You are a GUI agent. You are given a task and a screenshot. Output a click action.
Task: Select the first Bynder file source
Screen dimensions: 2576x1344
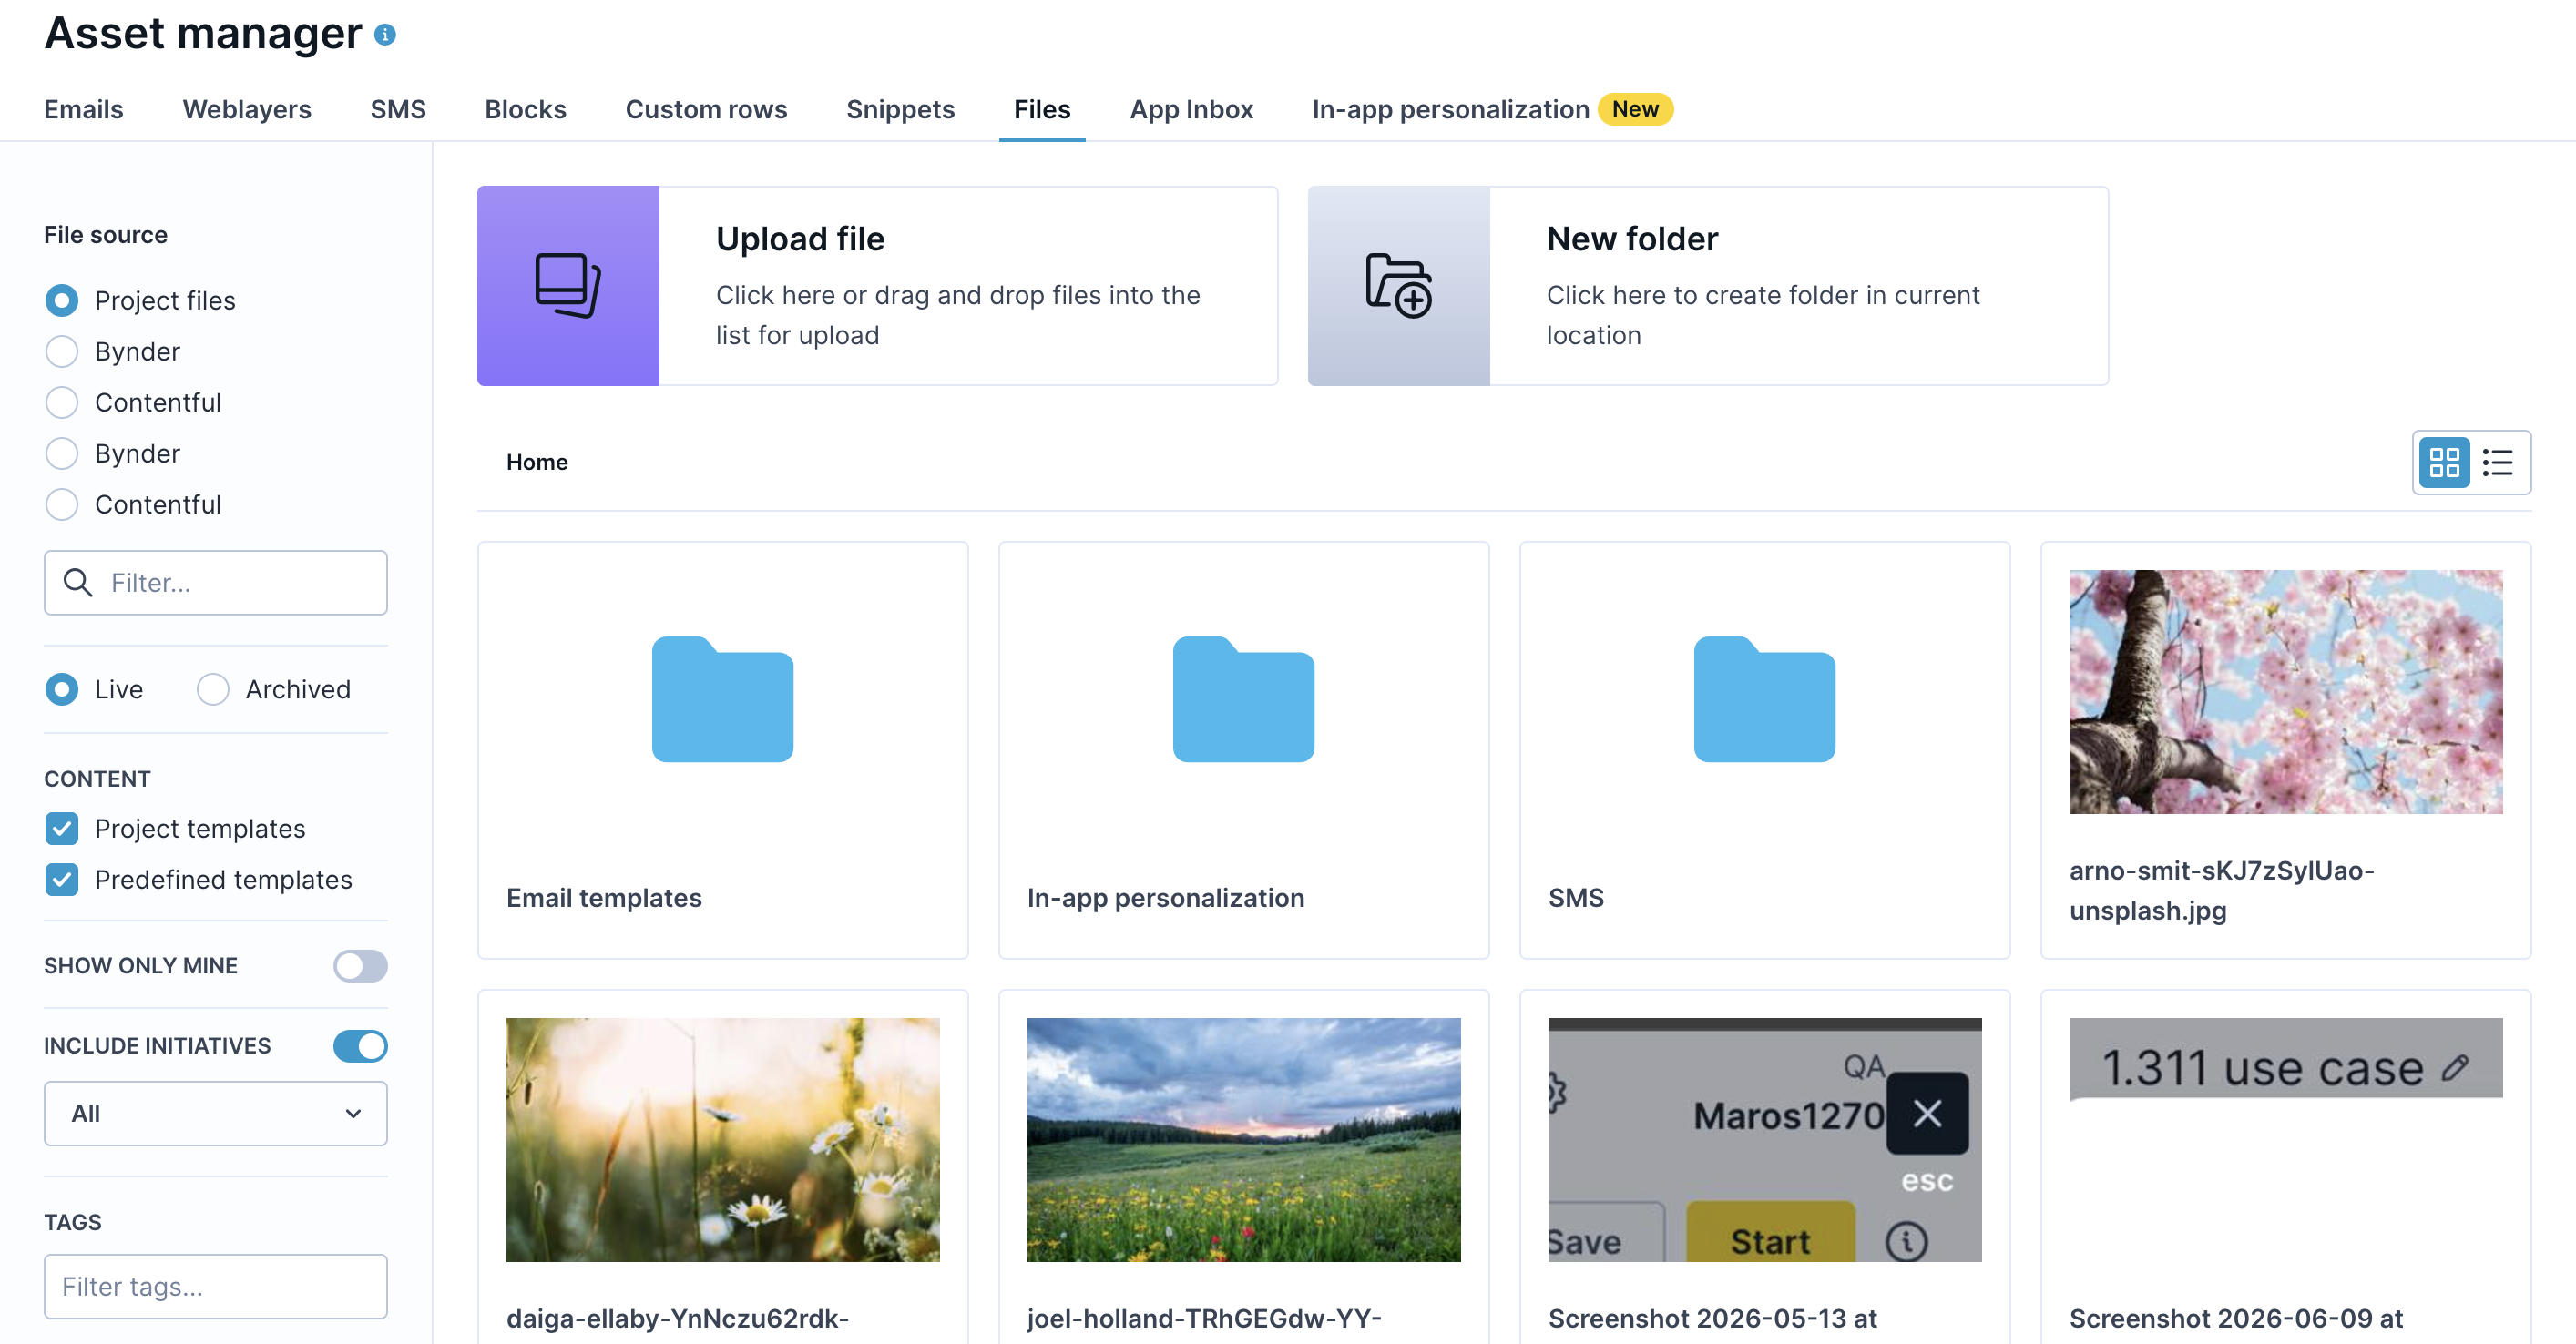pyautogui.click(x=62, y=352)
